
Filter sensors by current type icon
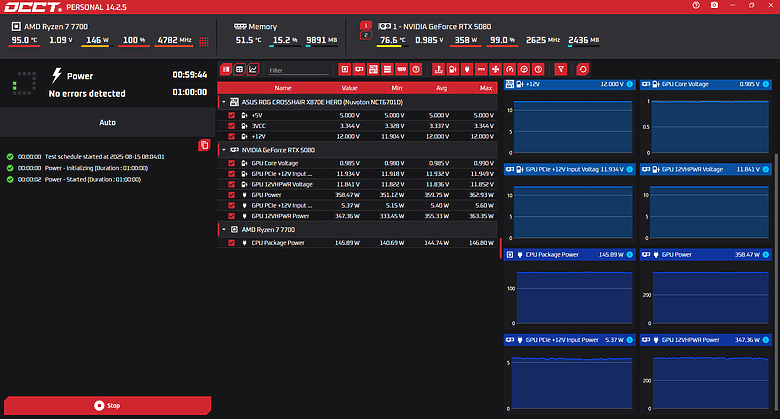pos(481,70)
